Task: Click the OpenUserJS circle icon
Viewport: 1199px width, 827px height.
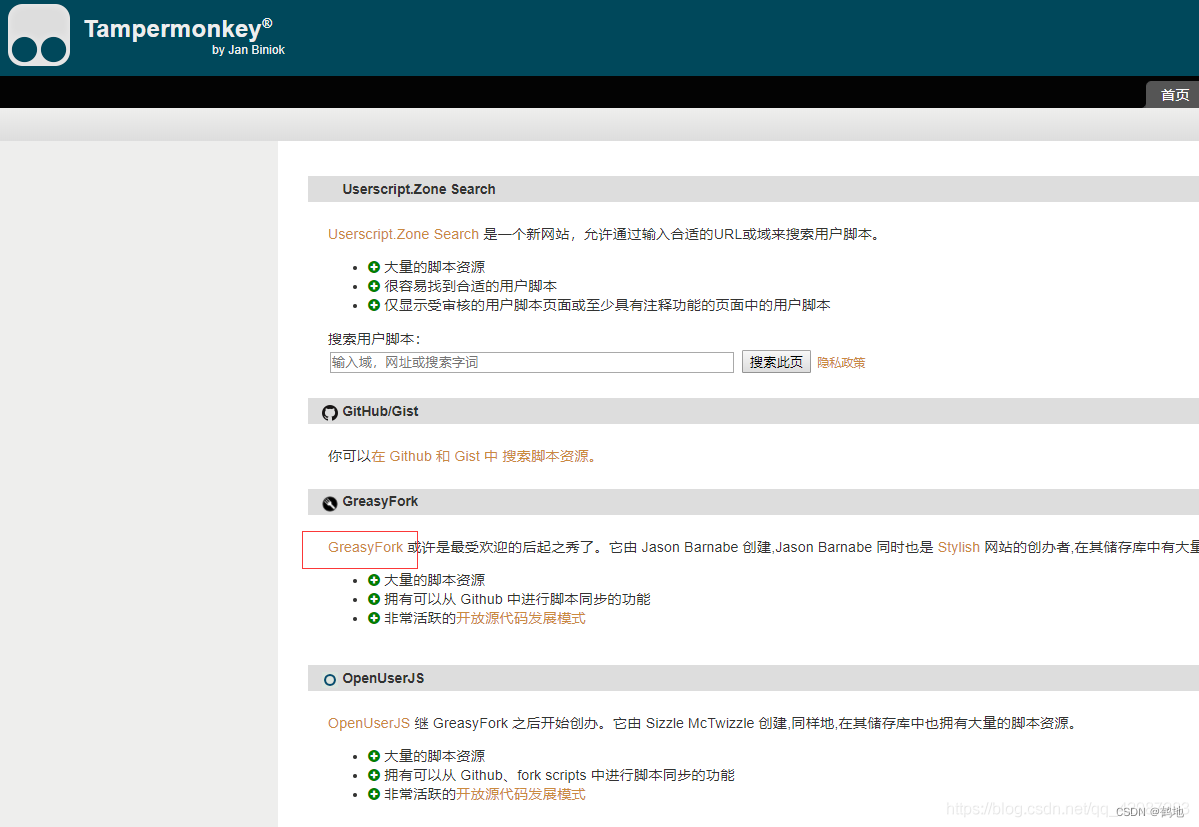Action: click(x=330, y=679)
